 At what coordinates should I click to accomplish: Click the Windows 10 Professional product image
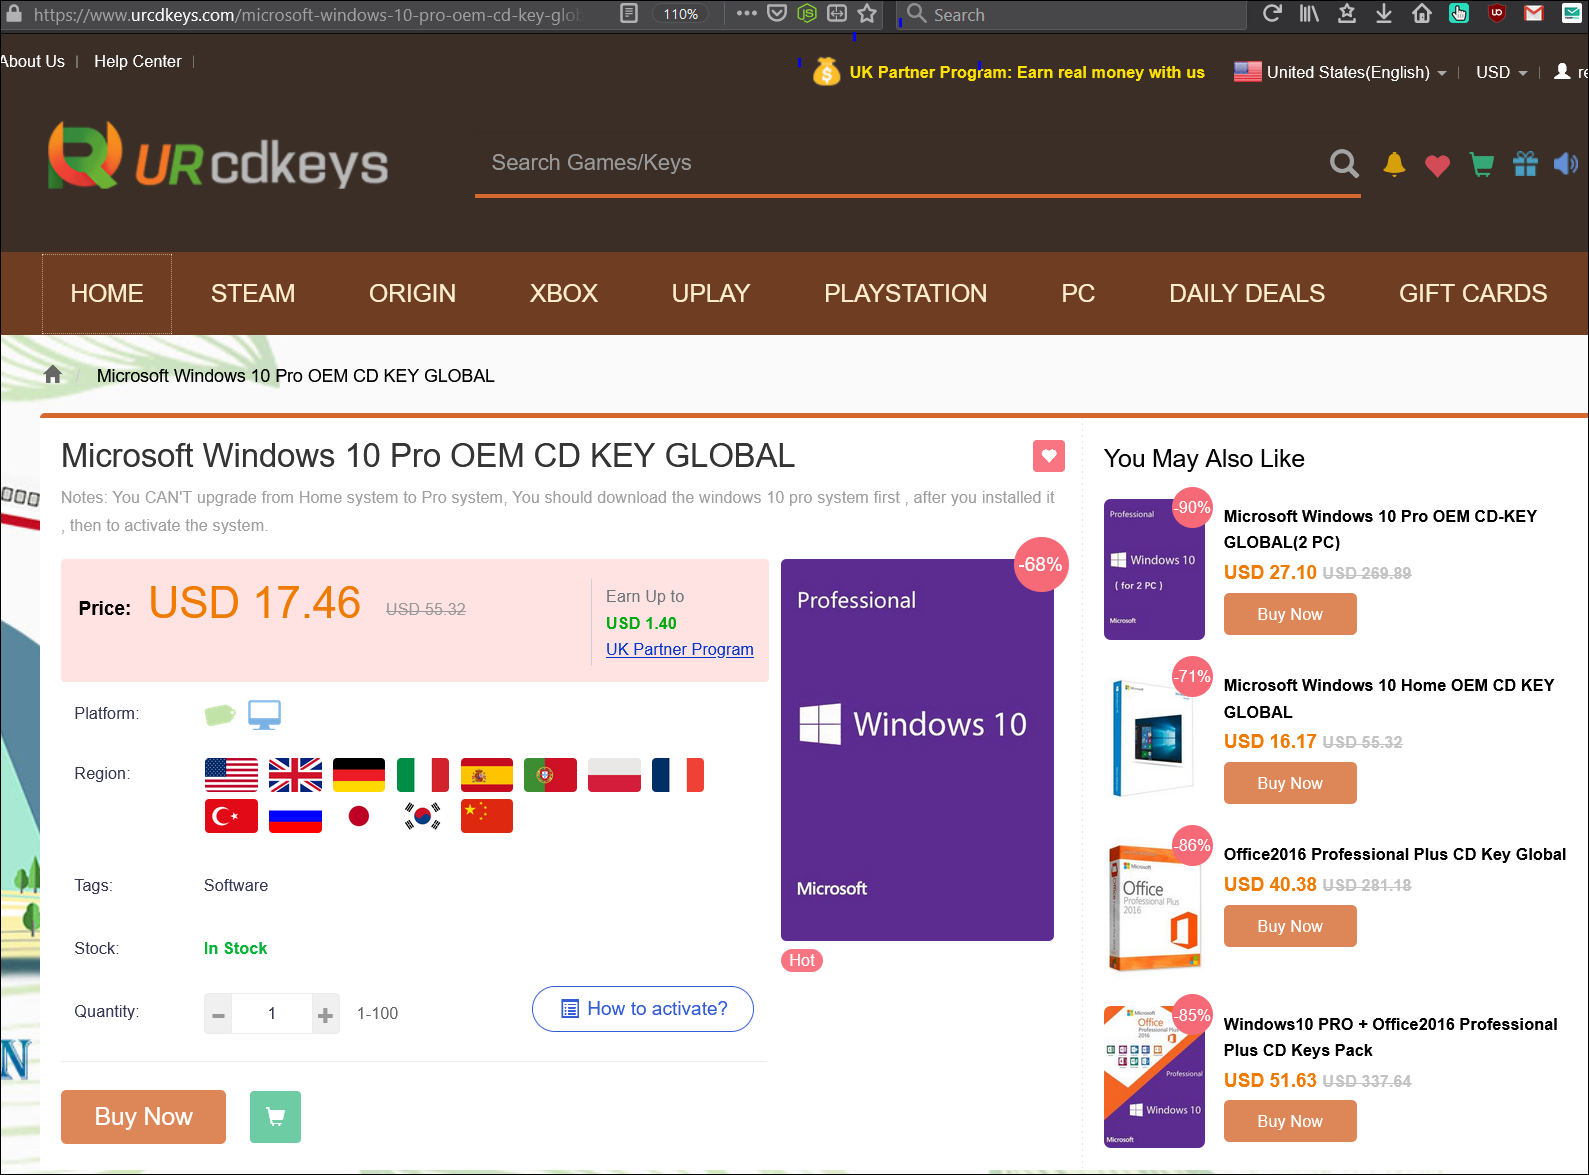coord(917,749)
